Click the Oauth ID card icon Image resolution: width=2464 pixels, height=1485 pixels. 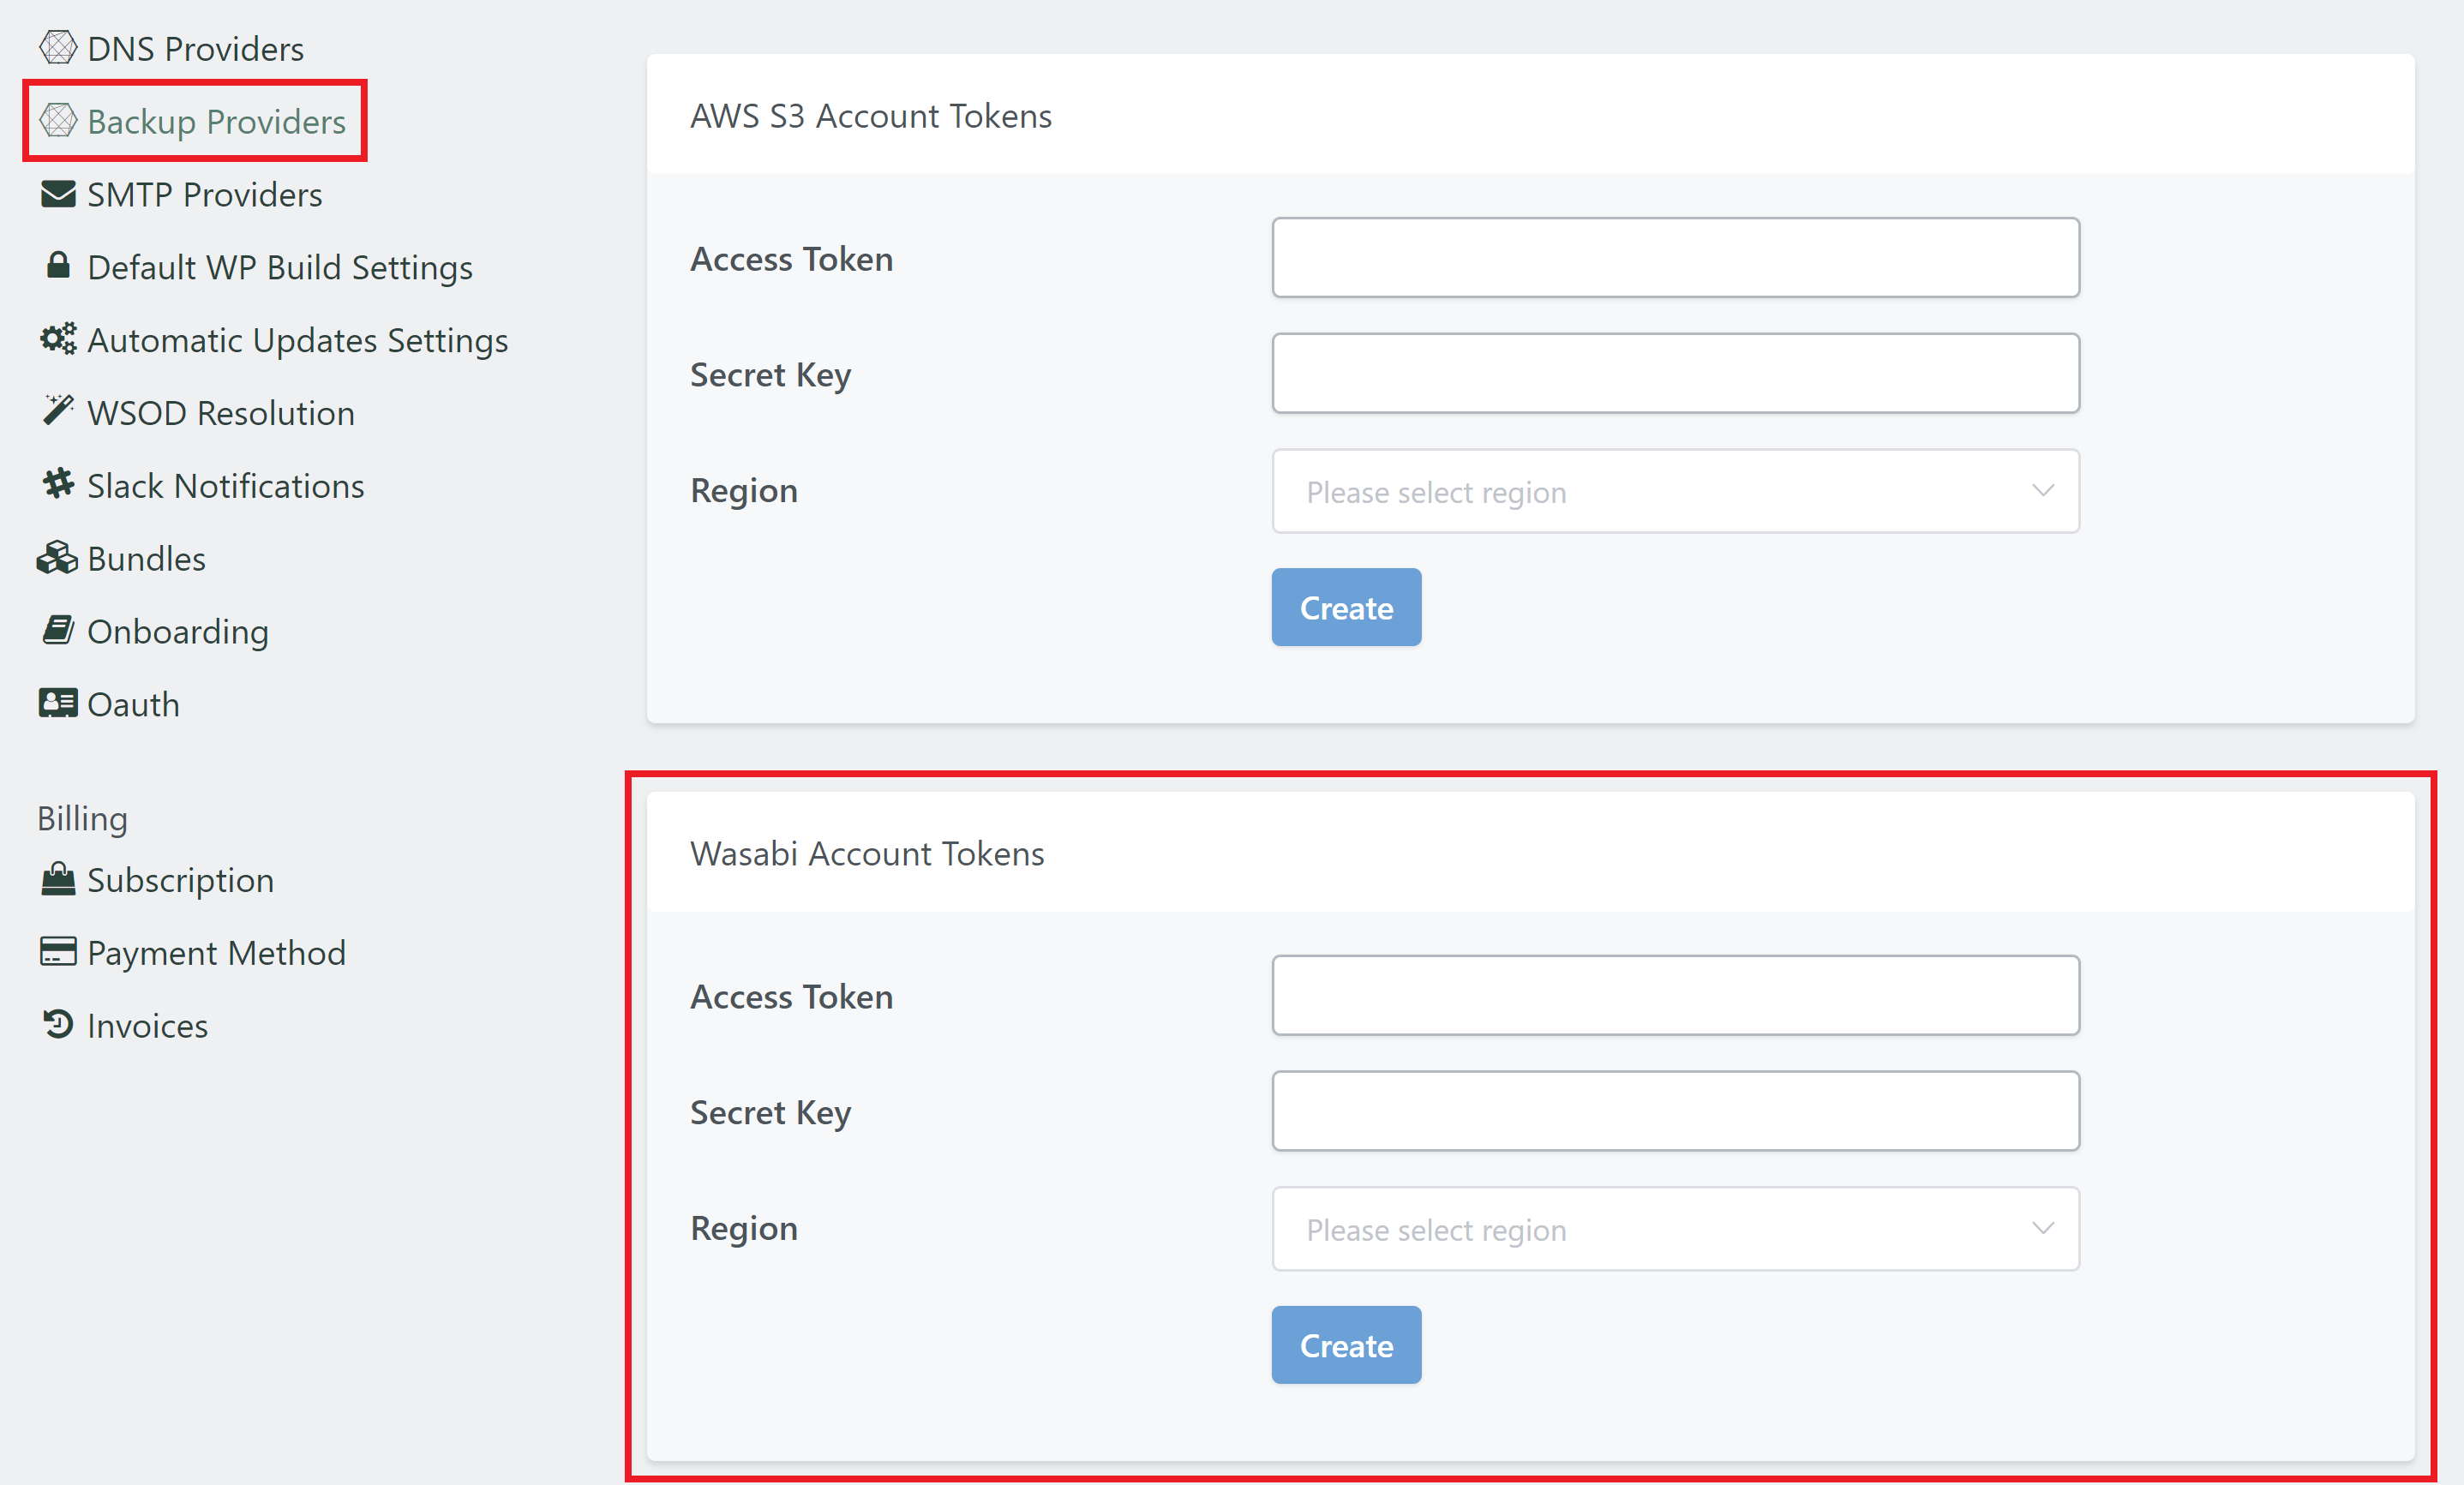[x=58, y=703]
